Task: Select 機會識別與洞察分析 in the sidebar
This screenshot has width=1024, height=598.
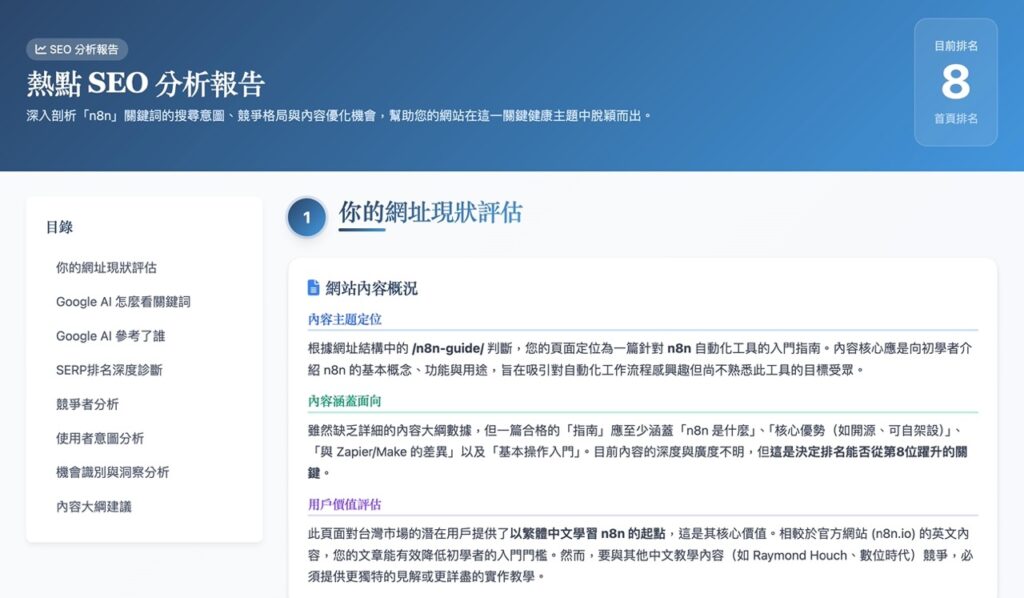Action: click(x=112, y=472)
